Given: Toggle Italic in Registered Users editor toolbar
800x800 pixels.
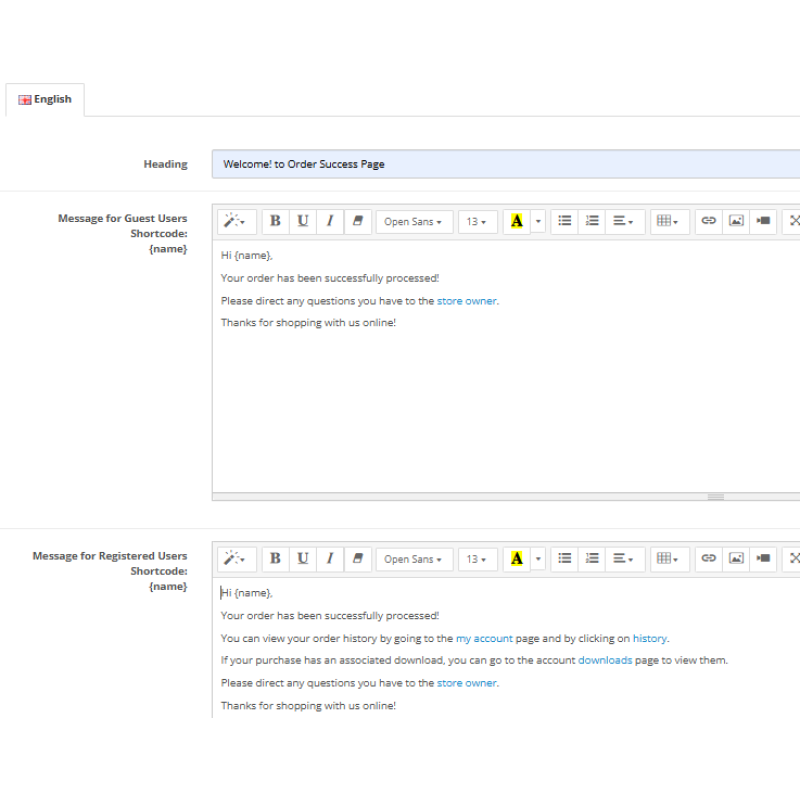Looking at the screenshot, I should (x=330, y=559).
